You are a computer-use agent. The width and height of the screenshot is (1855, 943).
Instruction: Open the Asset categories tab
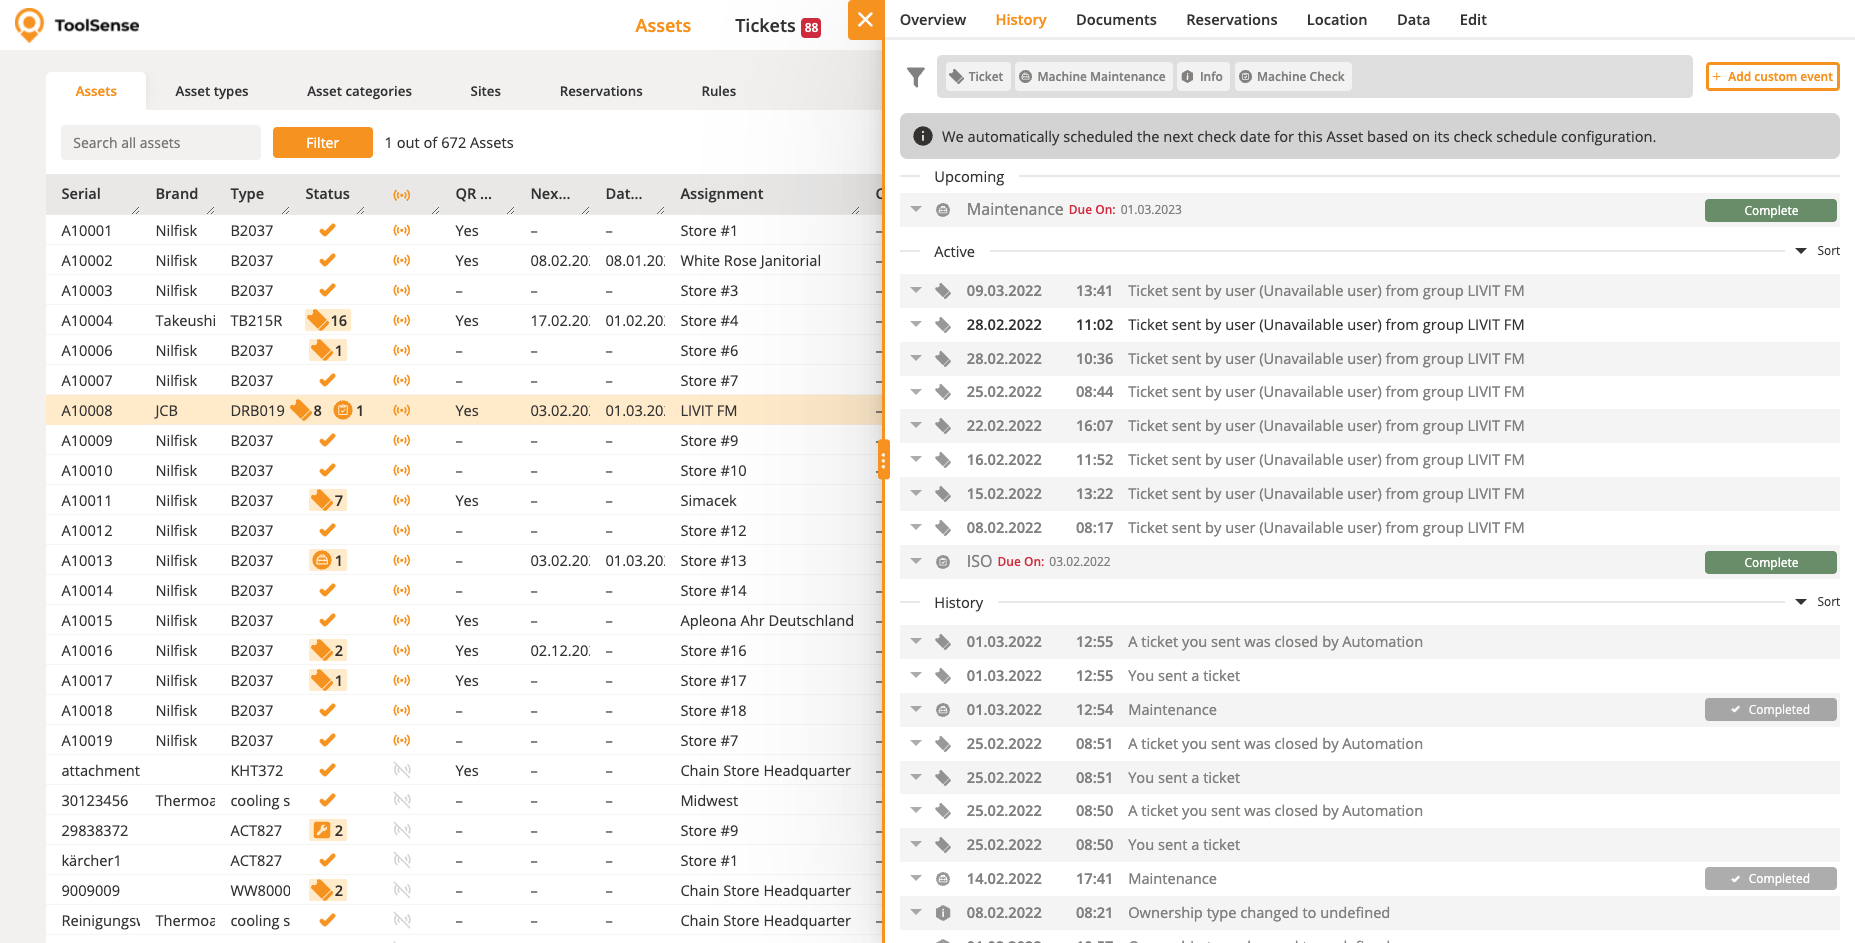click(359, 91)
